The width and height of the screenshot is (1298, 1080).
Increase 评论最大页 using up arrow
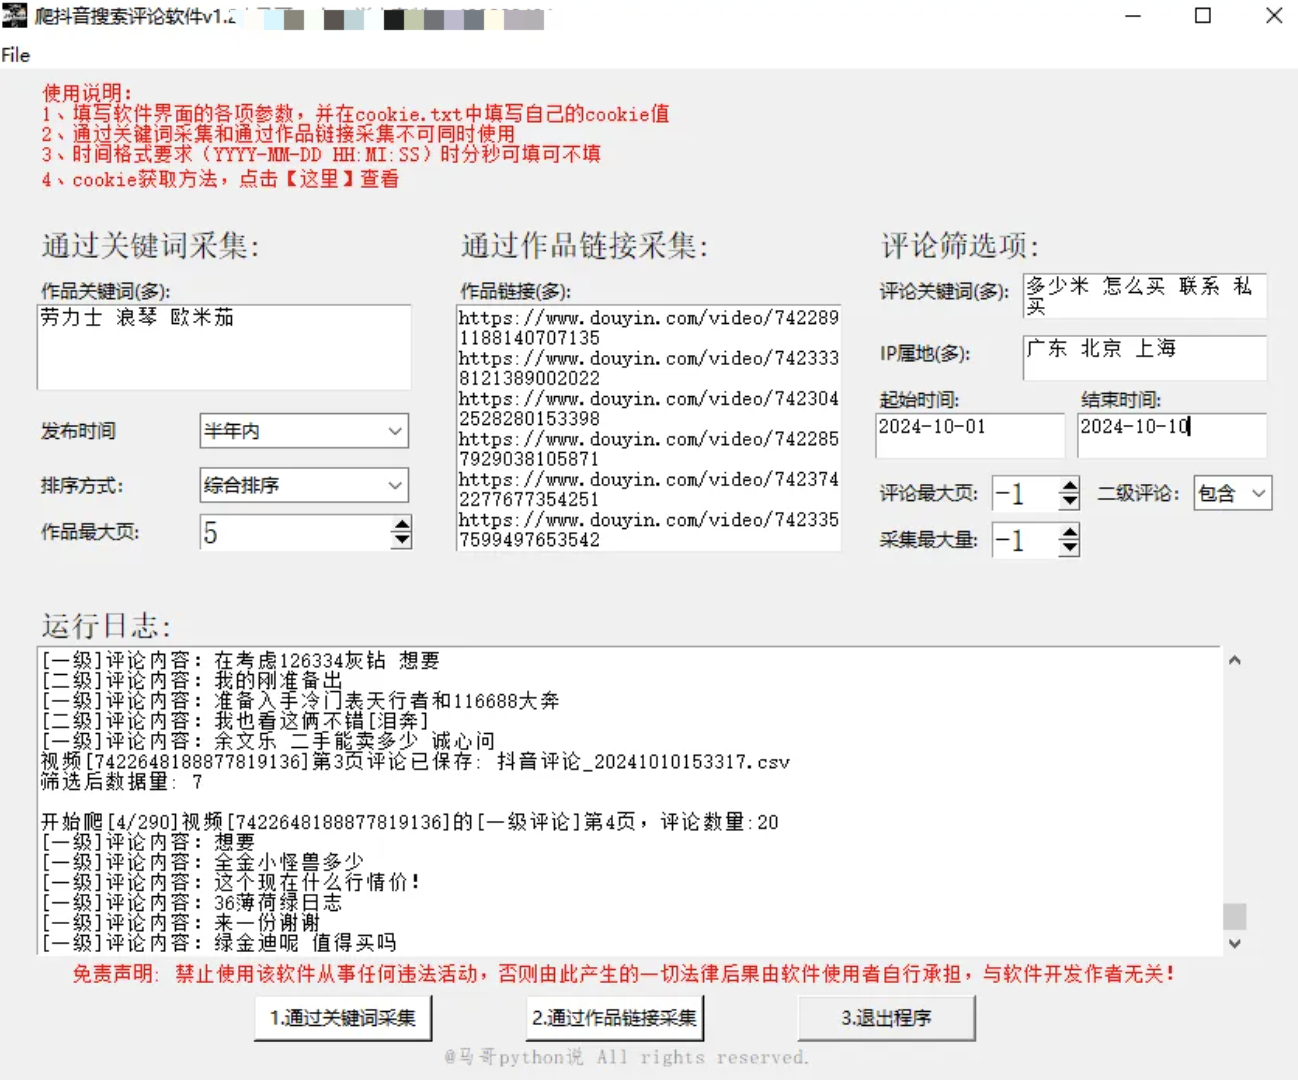click(1069, 485)
